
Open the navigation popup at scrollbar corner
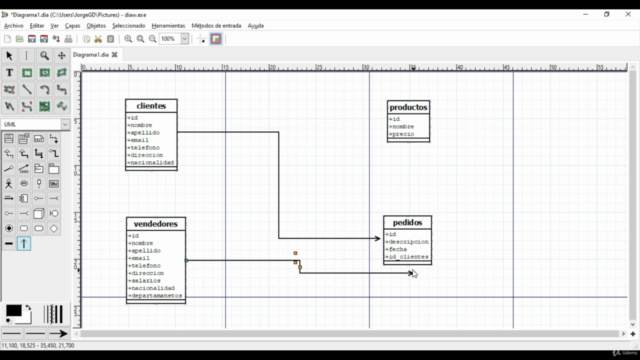633,334
